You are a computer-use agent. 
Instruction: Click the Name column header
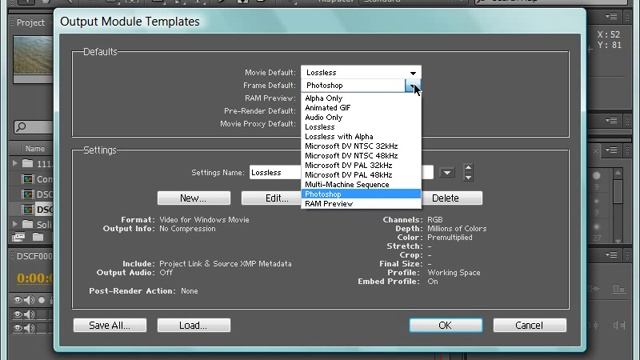[x=35, y=149]
